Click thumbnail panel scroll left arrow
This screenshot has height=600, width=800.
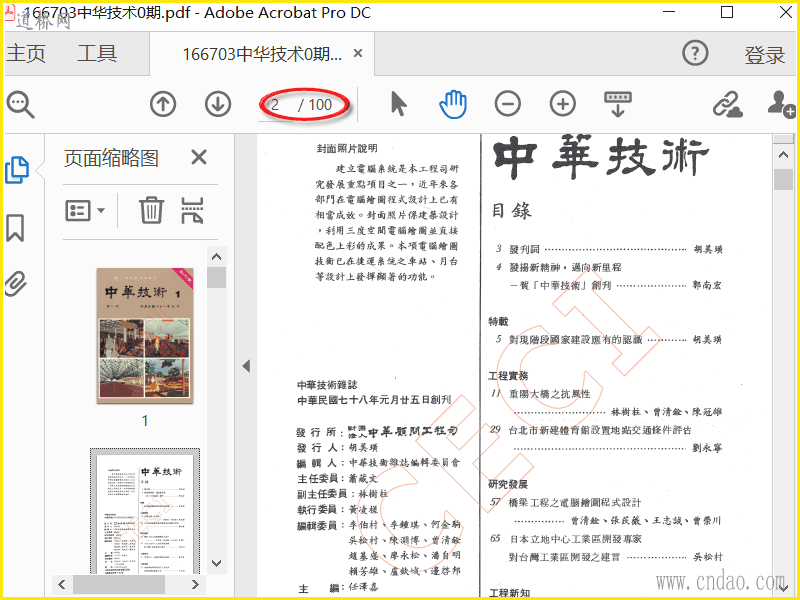[x=62, y=584]
